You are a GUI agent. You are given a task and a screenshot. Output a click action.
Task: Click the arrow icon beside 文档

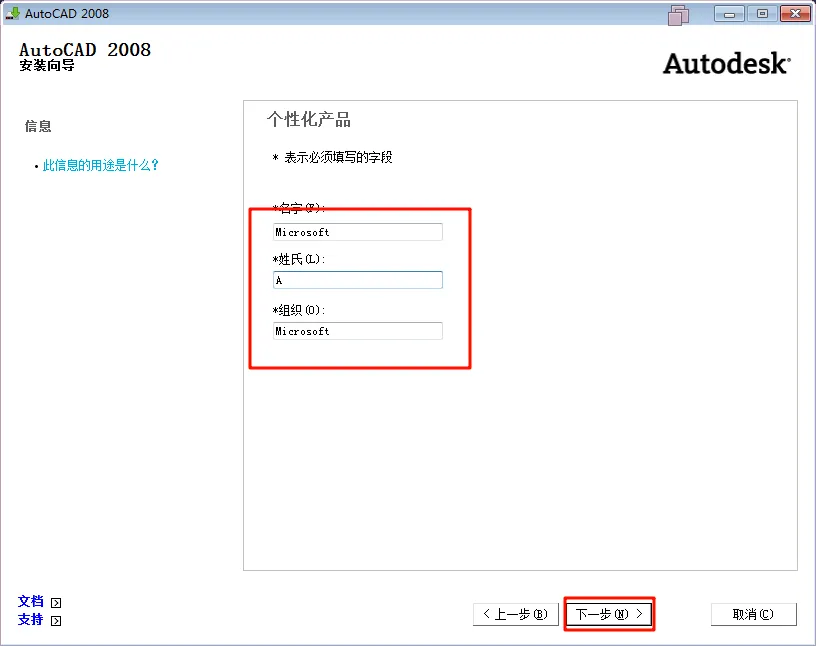(x=56, y=603)
